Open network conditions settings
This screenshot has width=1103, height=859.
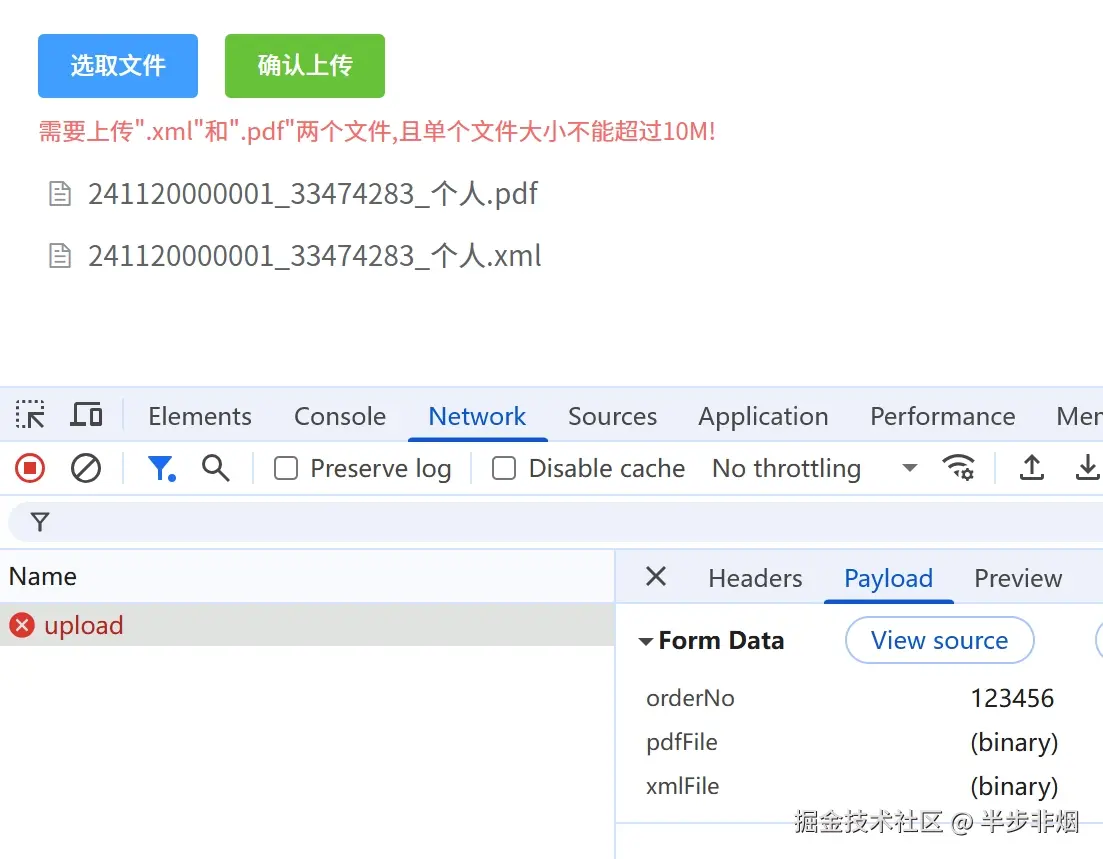(959, 468)
